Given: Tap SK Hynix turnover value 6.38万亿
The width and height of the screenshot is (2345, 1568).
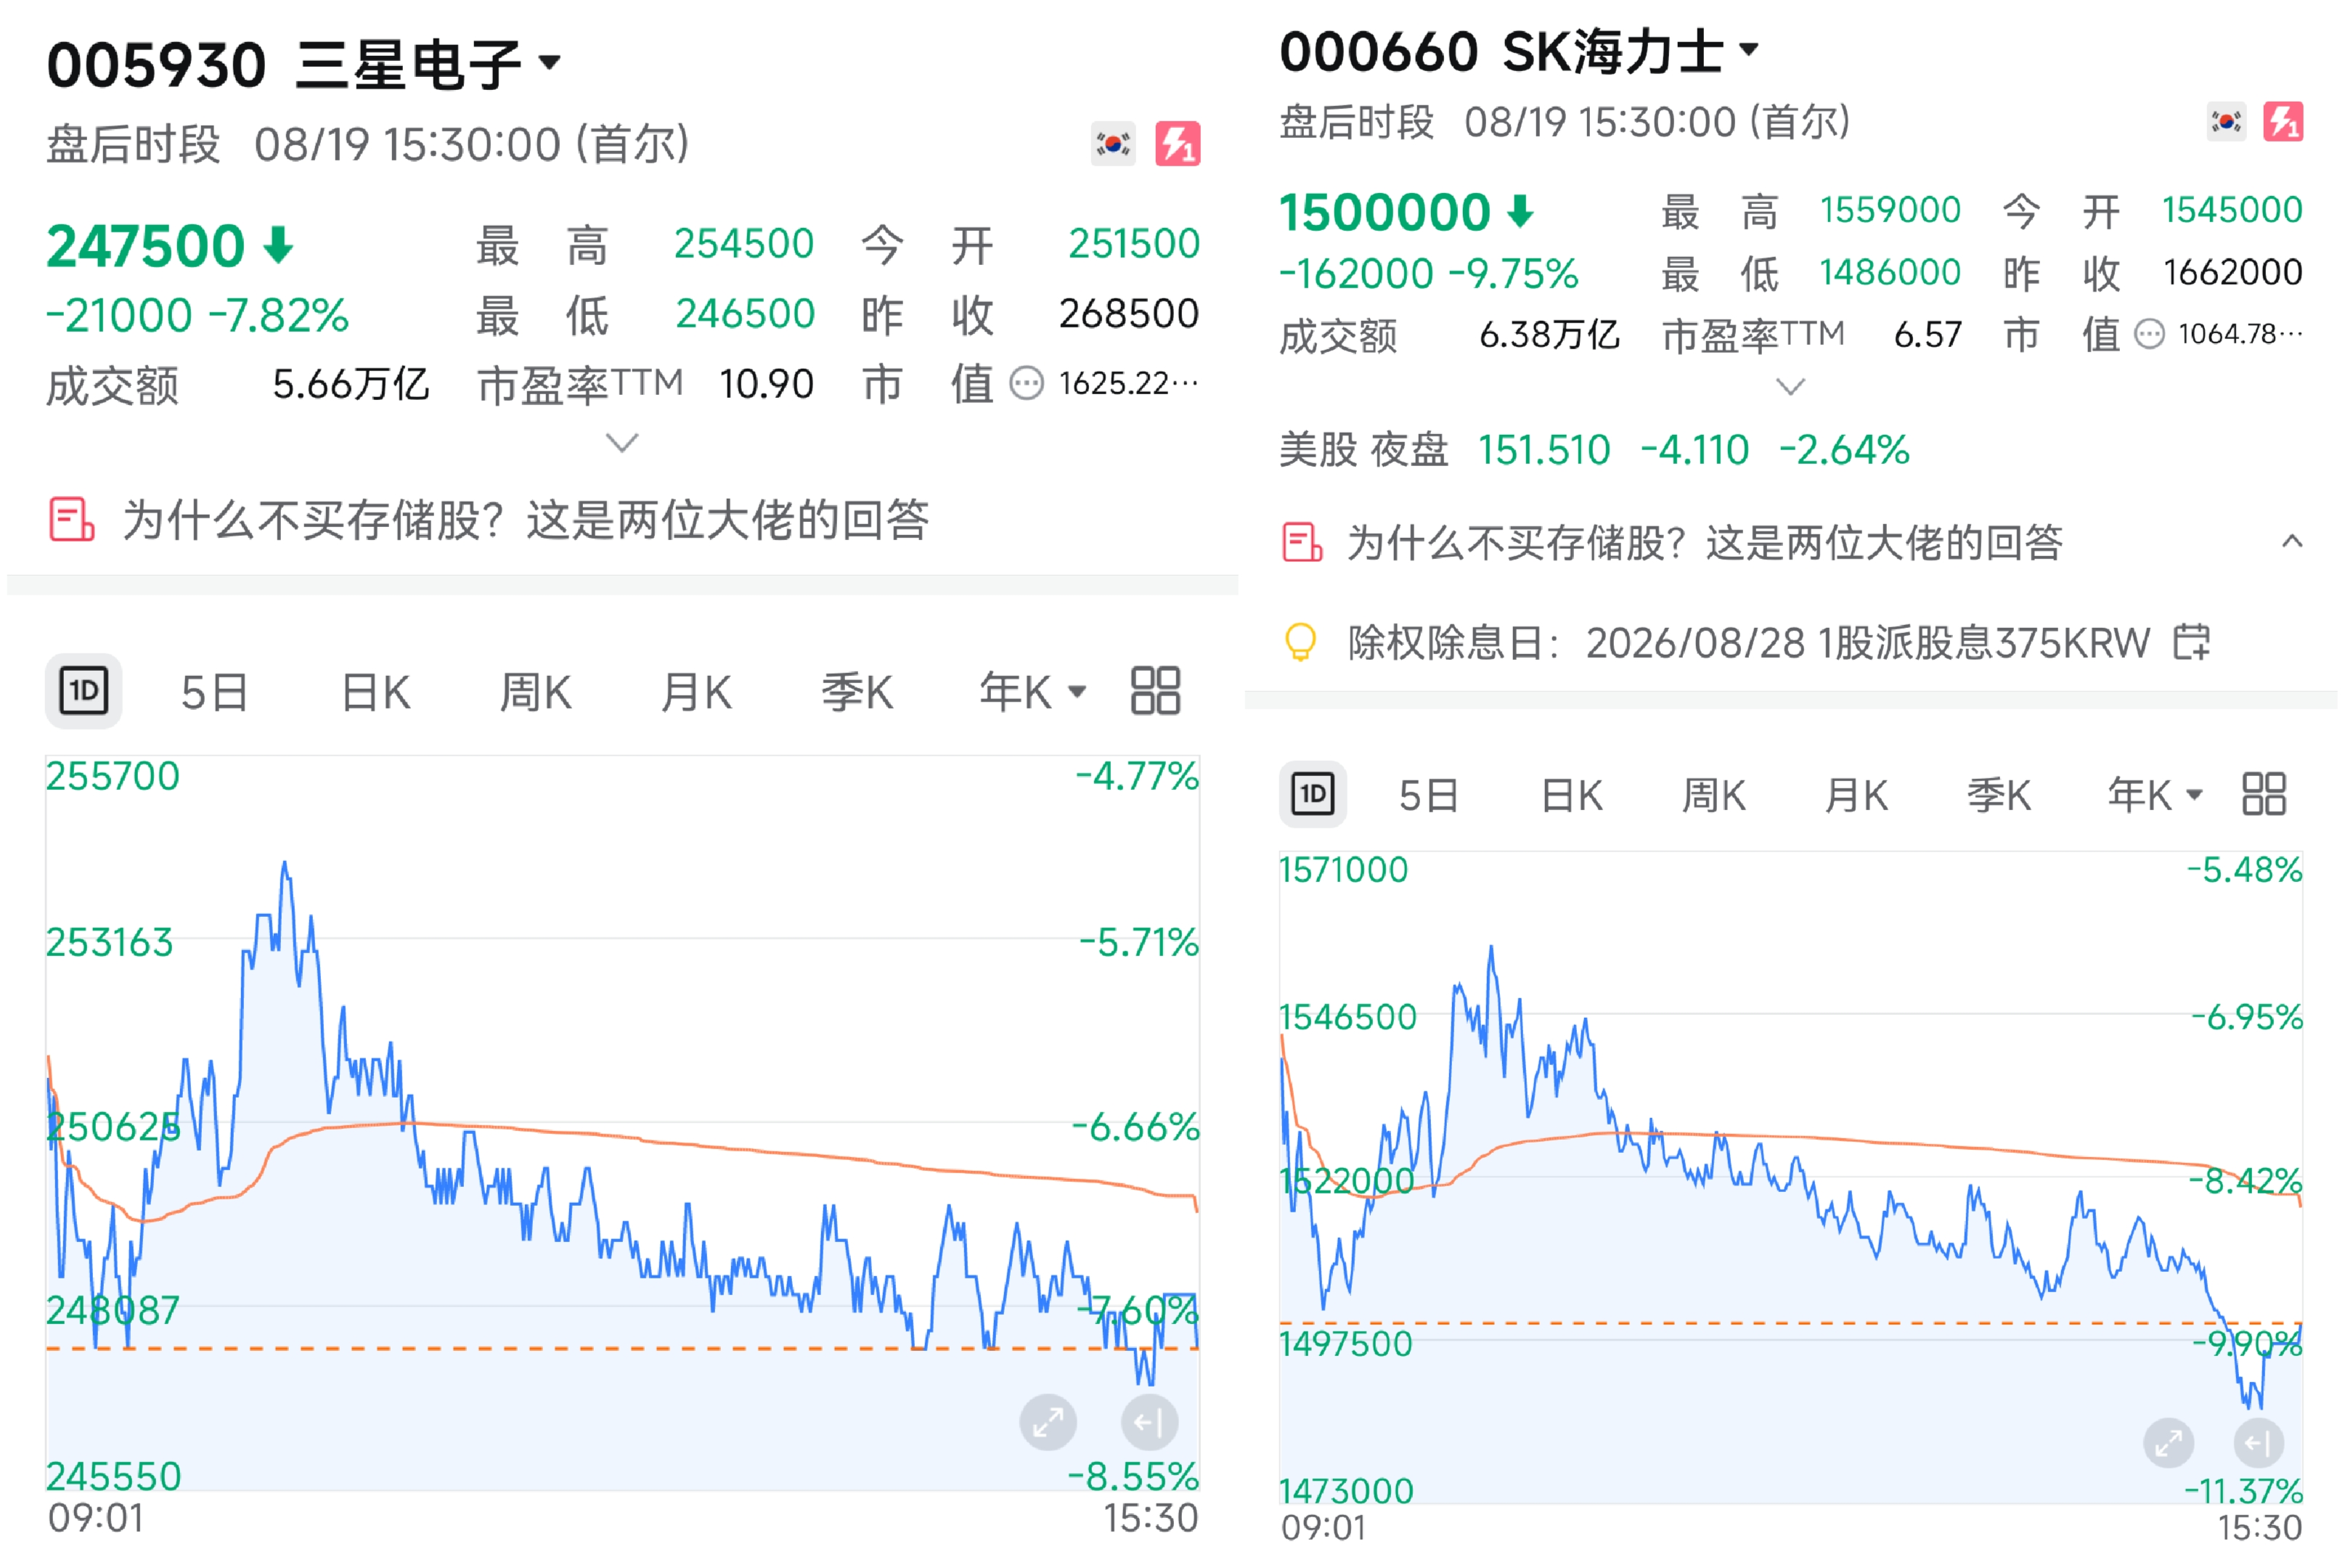Looking at the screenshot, I should 1549,335.
